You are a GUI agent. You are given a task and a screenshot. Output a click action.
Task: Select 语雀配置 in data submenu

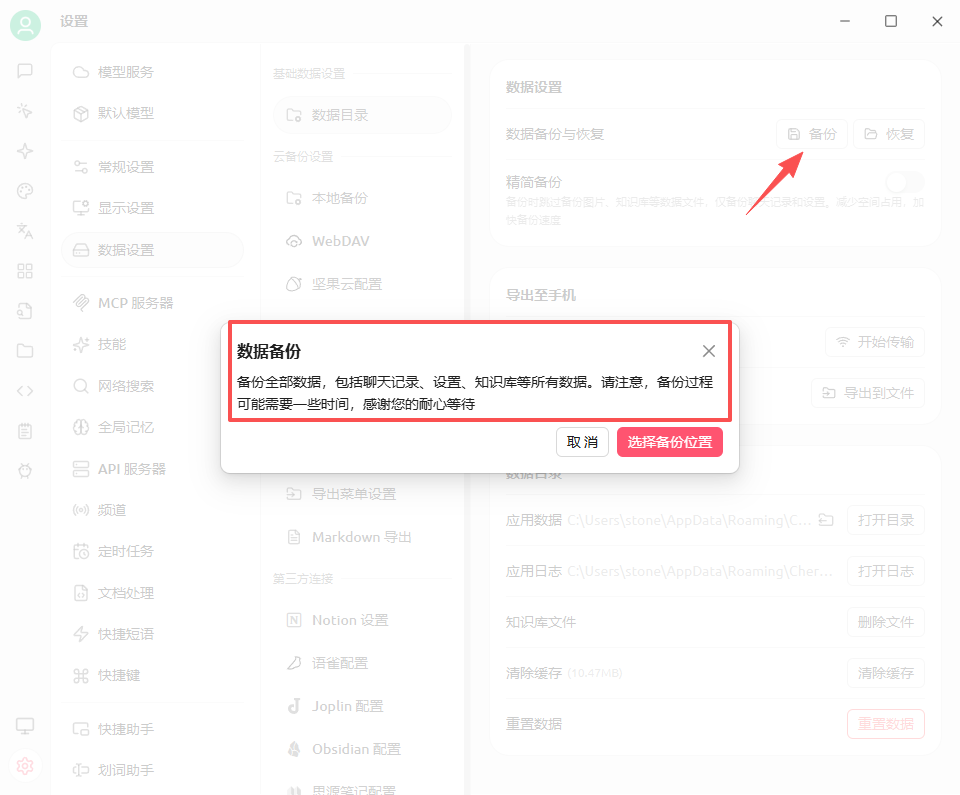pyautogui.click(x=362, y=663)
